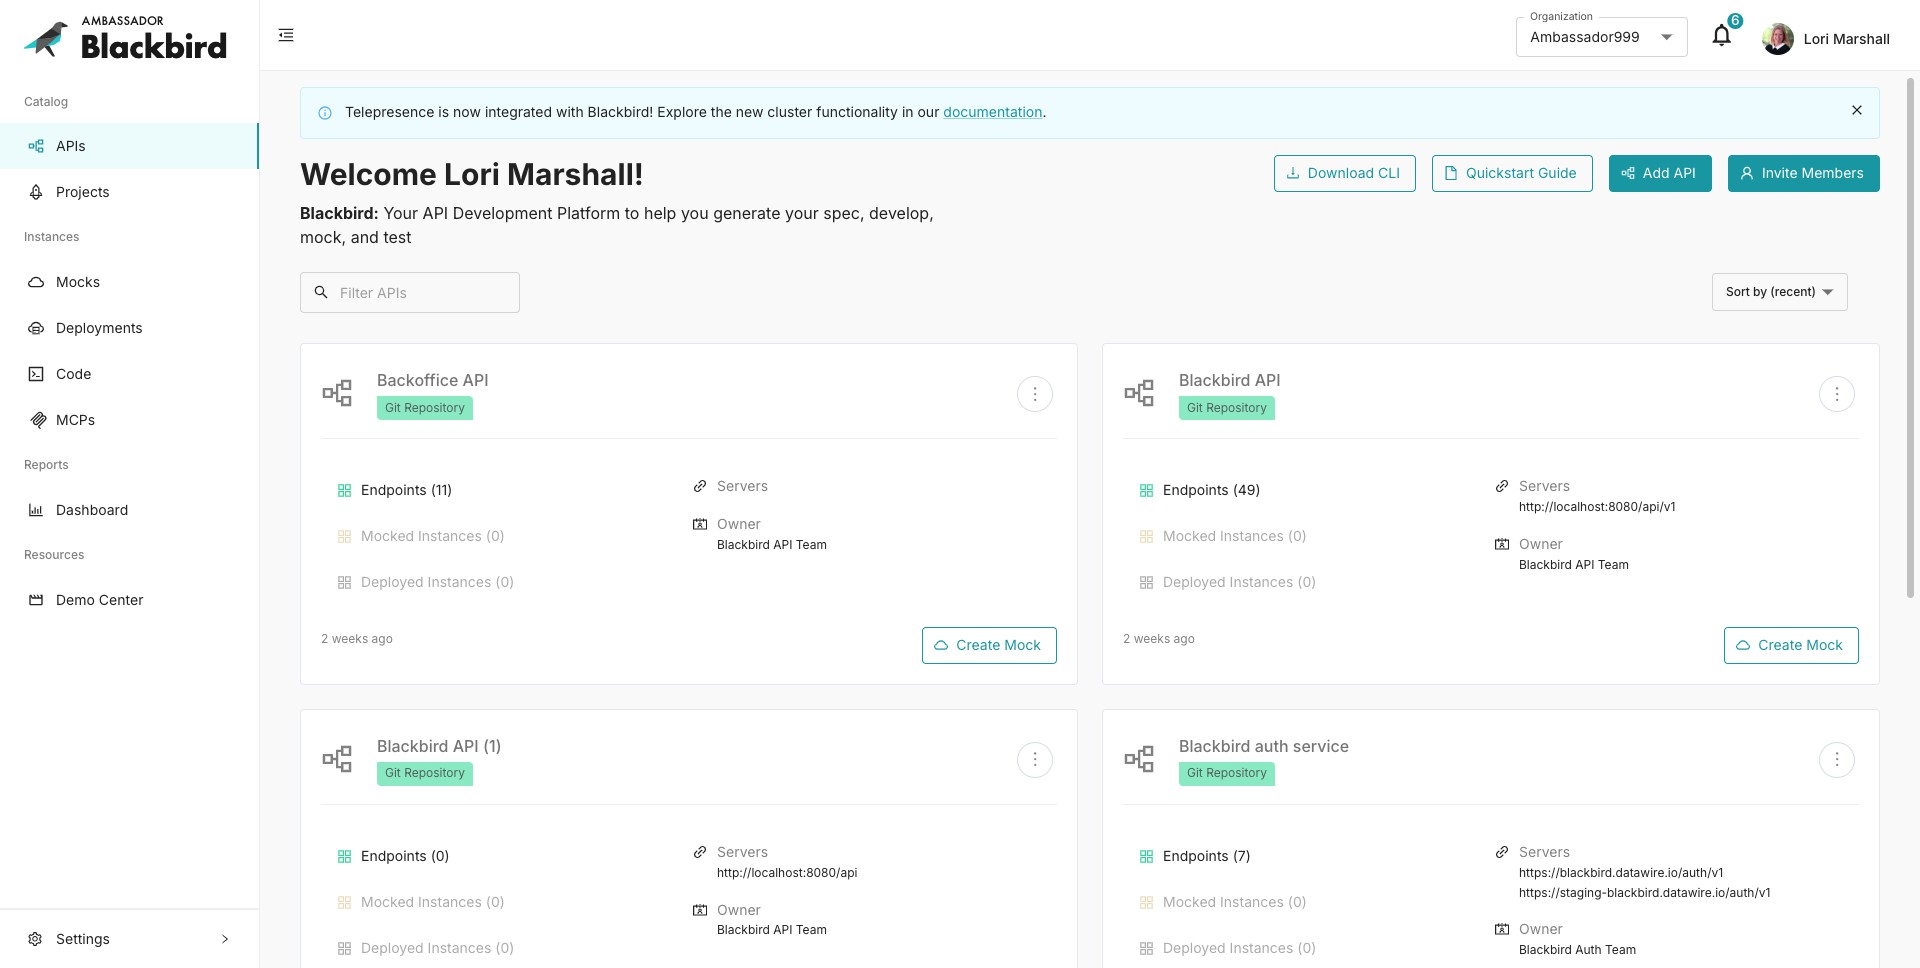Viewport: 1920px width, 968px height.
Task: Click the Mocks cloud icon
Action: tap(36, 282)
